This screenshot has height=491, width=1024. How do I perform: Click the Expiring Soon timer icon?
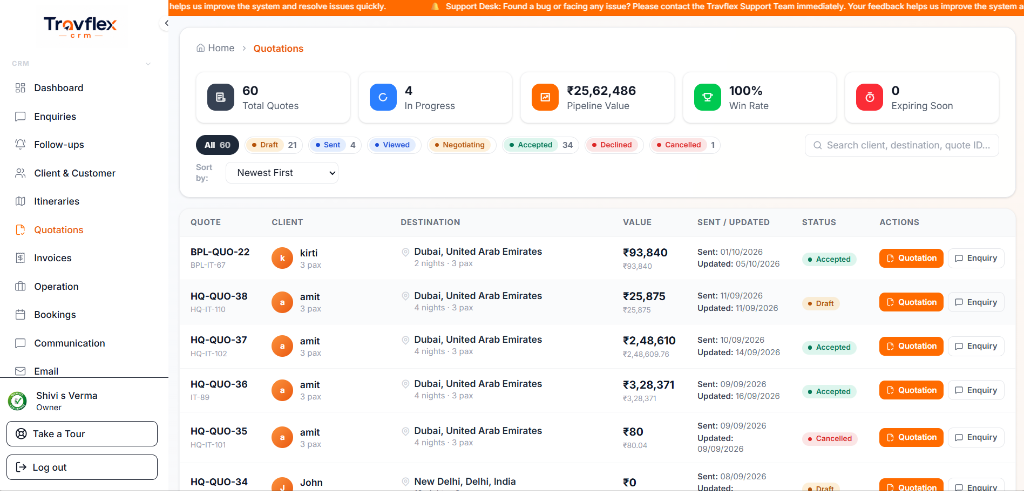[869, 98]
